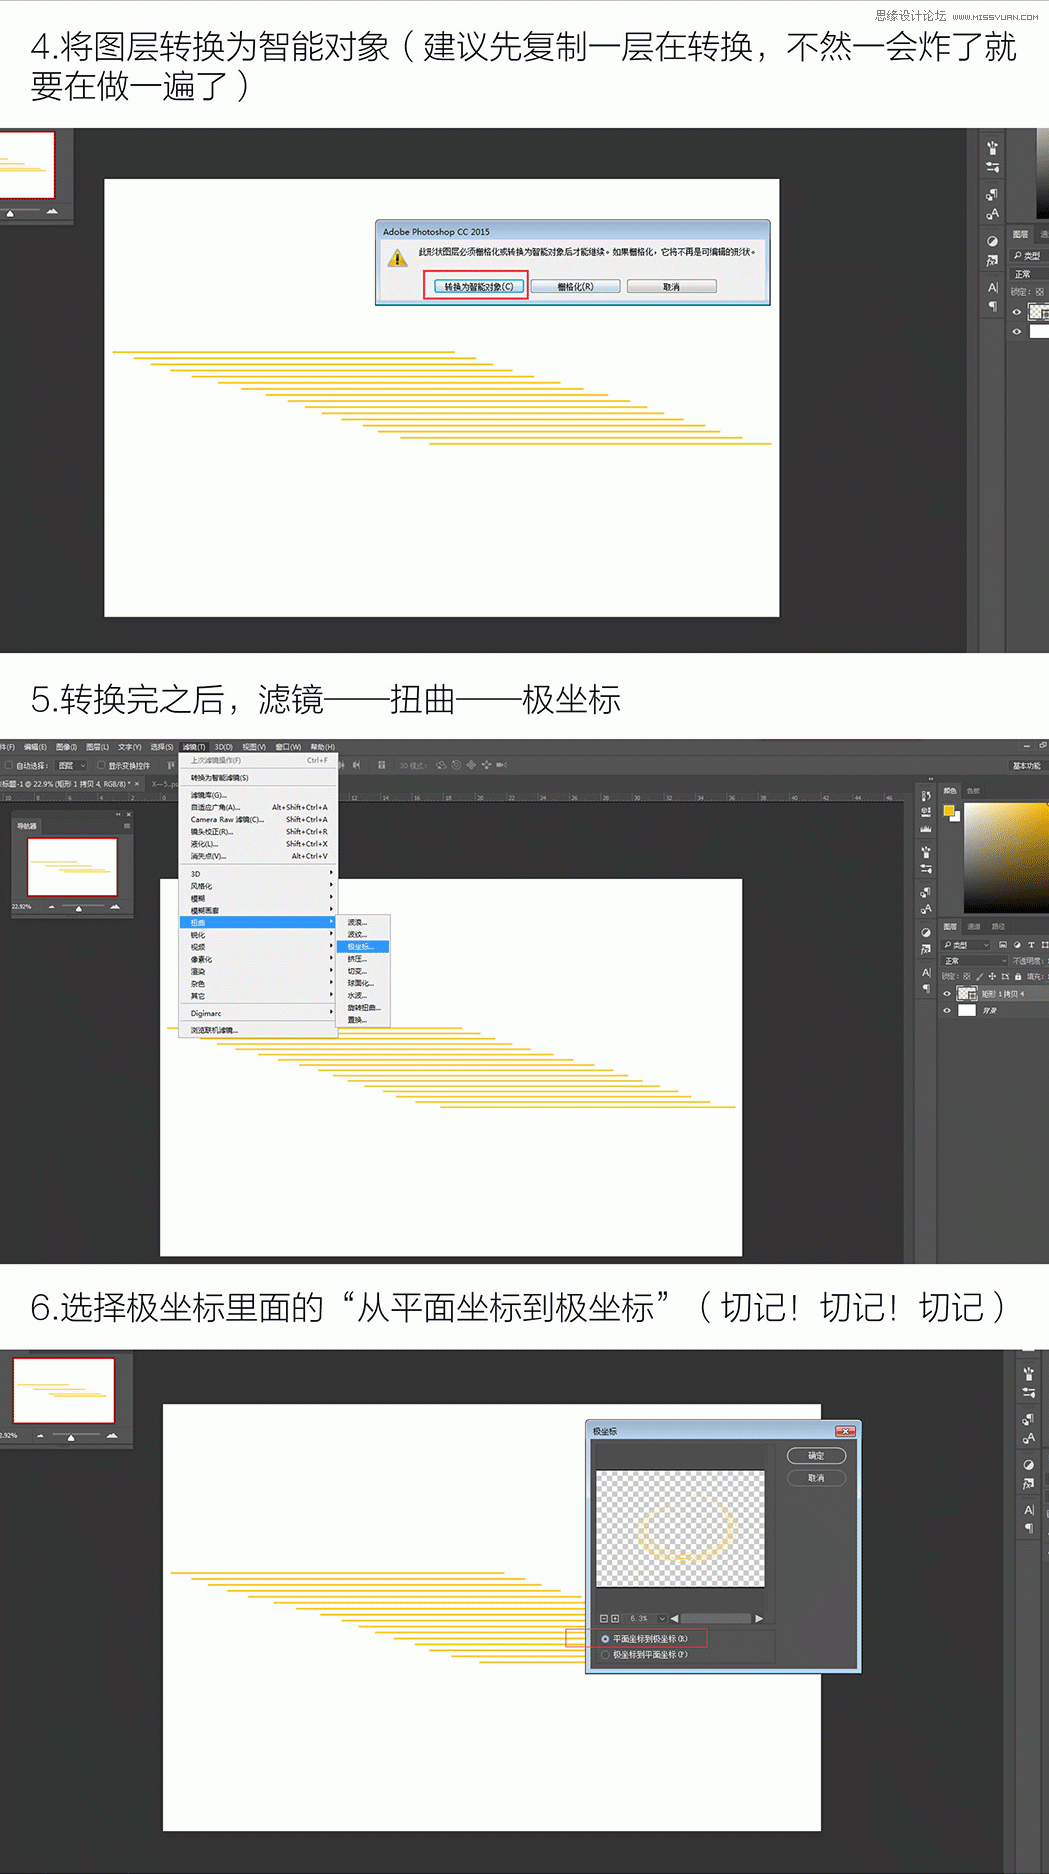Click 转换为智能对象(C) button
The height and width of the screenshot is (1874, 1049).
tap(479, 286)
